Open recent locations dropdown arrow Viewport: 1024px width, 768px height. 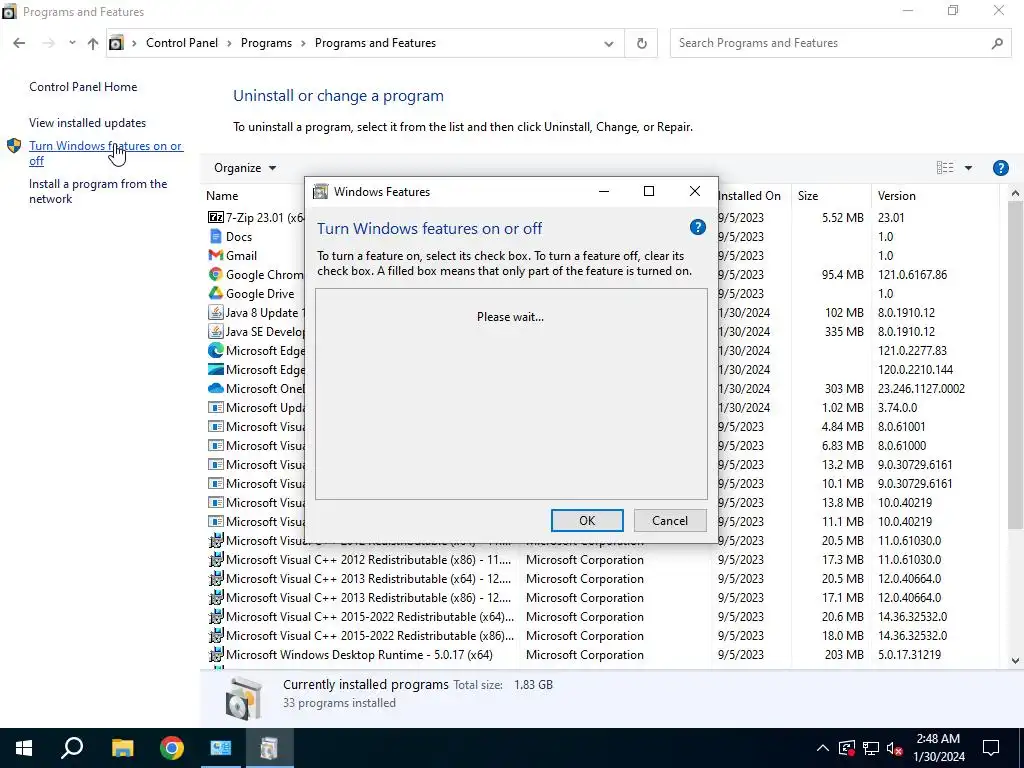click(x=72, y=43)
